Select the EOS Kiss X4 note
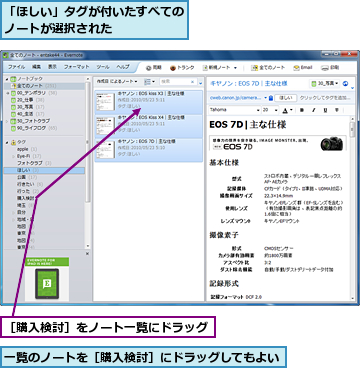The width and height of the screenshot is (360, 368). point(149,126)
